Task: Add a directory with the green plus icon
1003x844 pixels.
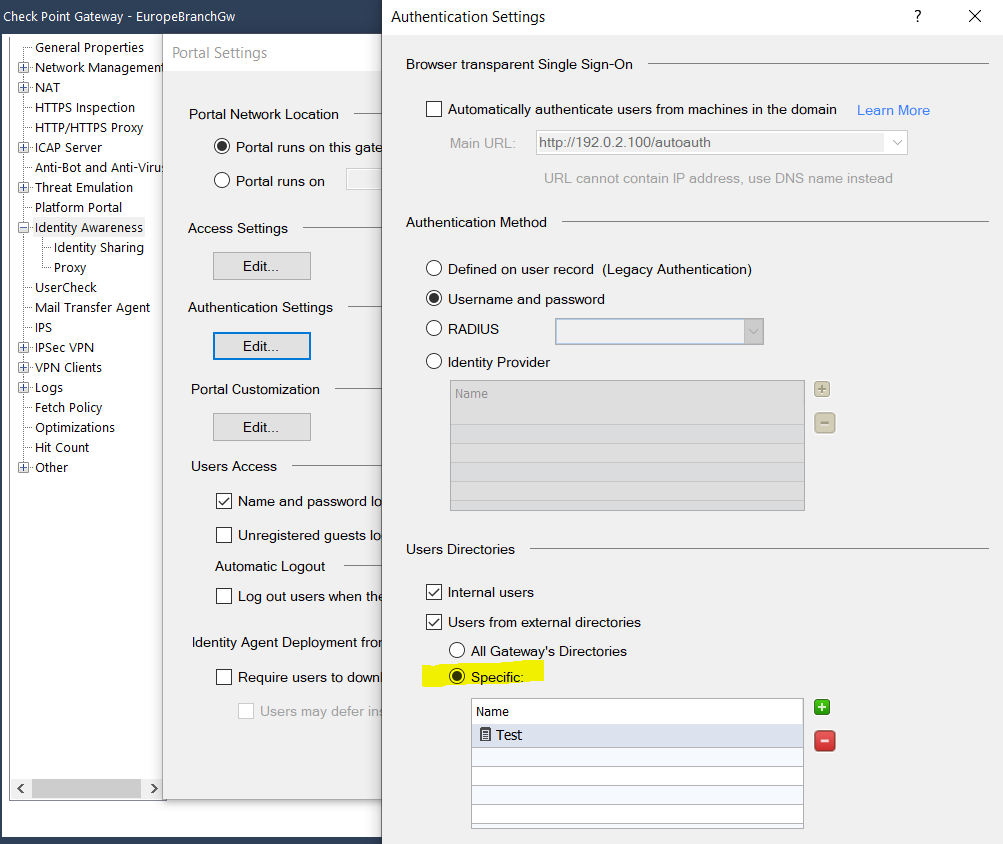Action: click(821, 707)
